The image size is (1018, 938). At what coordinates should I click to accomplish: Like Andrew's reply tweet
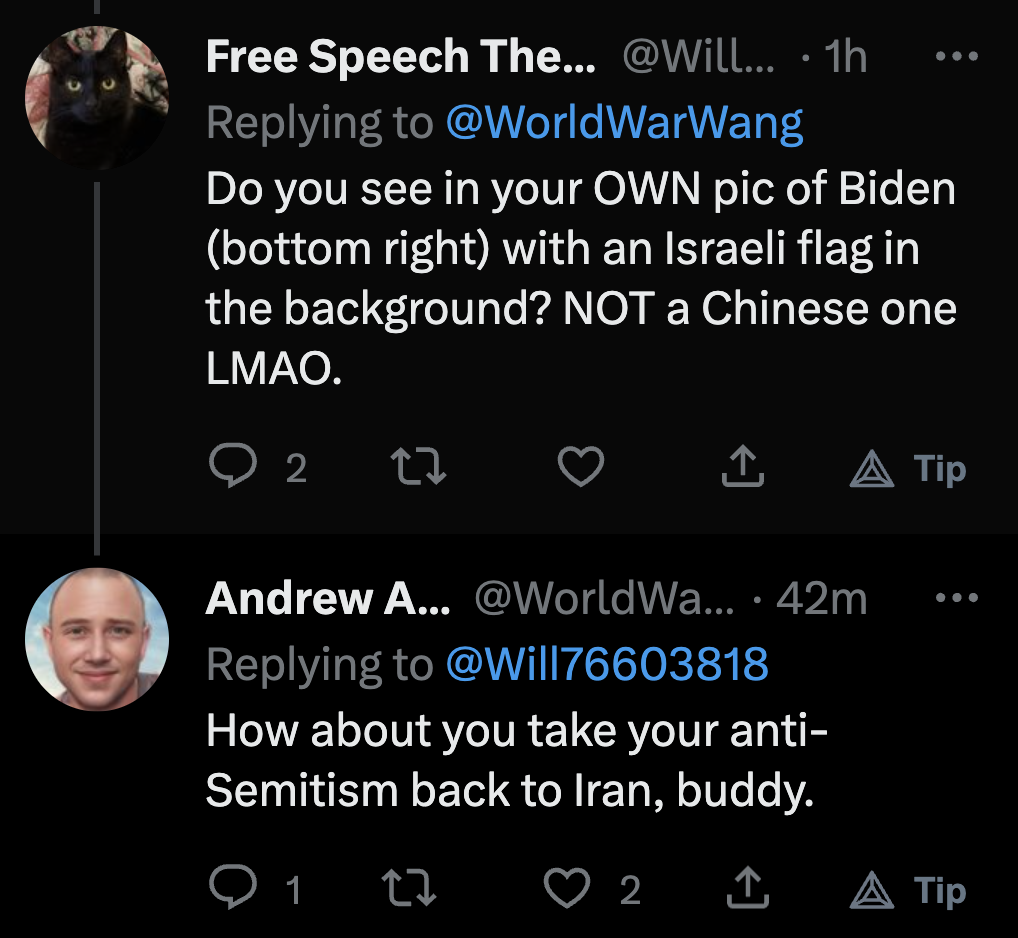tap(567, 889)
